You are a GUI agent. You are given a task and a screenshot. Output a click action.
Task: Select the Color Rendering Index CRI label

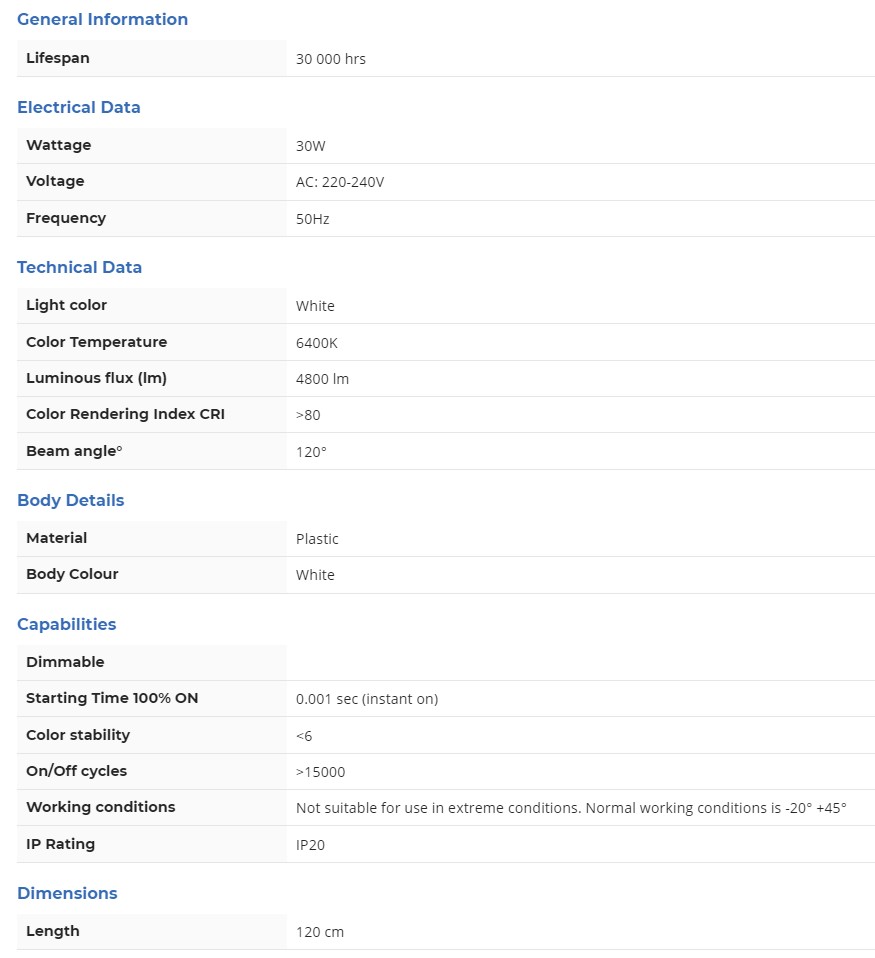coord(125,414)
